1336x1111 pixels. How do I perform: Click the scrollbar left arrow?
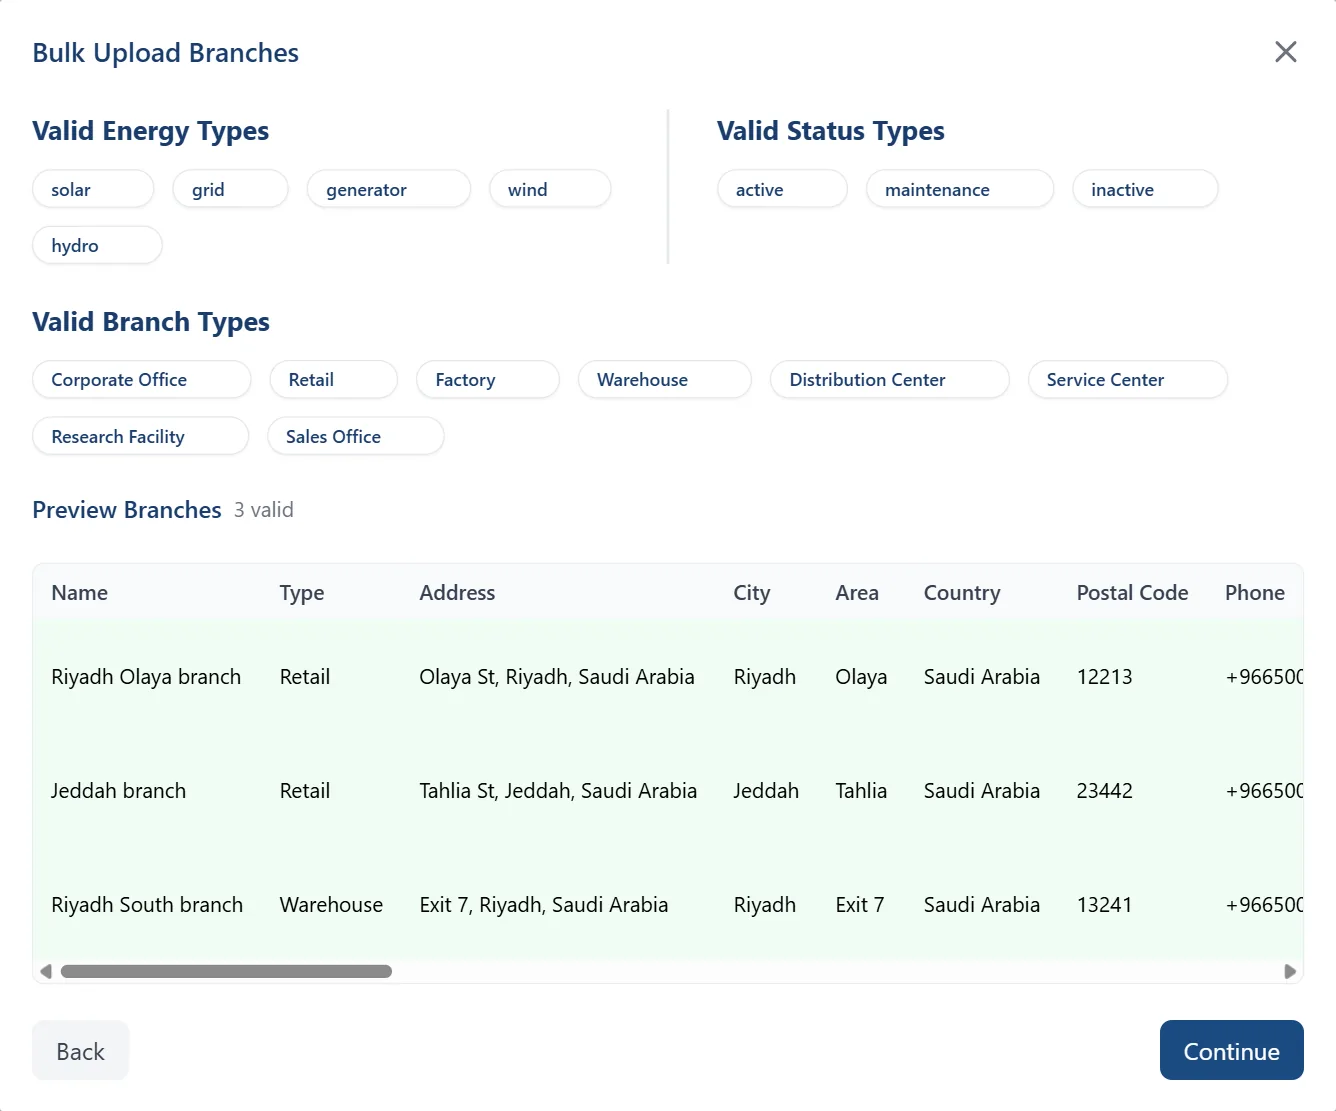[46, 971]
